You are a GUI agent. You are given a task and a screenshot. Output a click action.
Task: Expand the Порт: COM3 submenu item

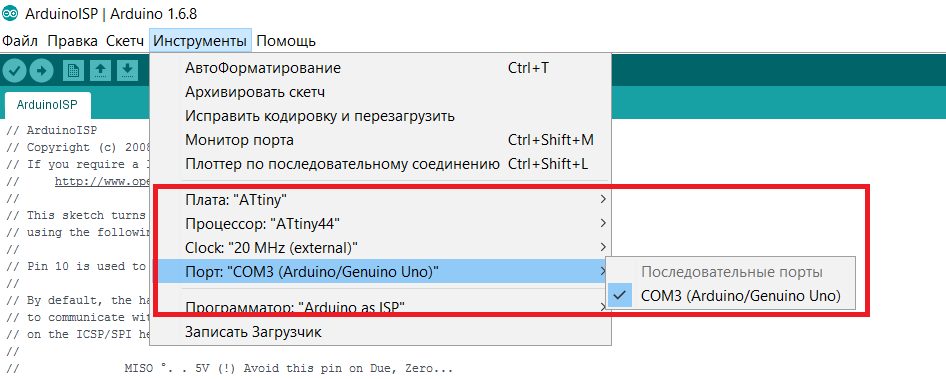point(381,272)
